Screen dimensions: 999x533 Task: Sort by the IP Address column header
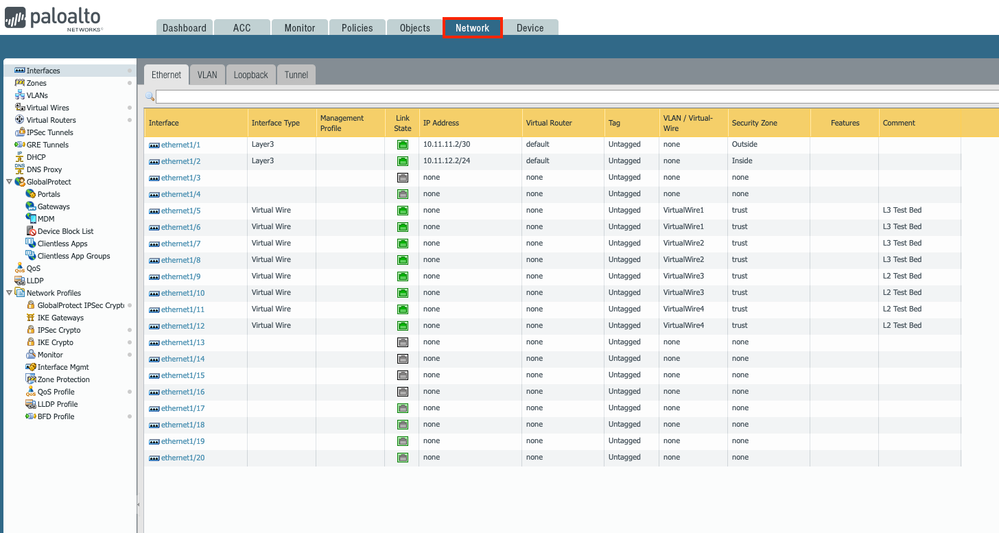point(441,123)
